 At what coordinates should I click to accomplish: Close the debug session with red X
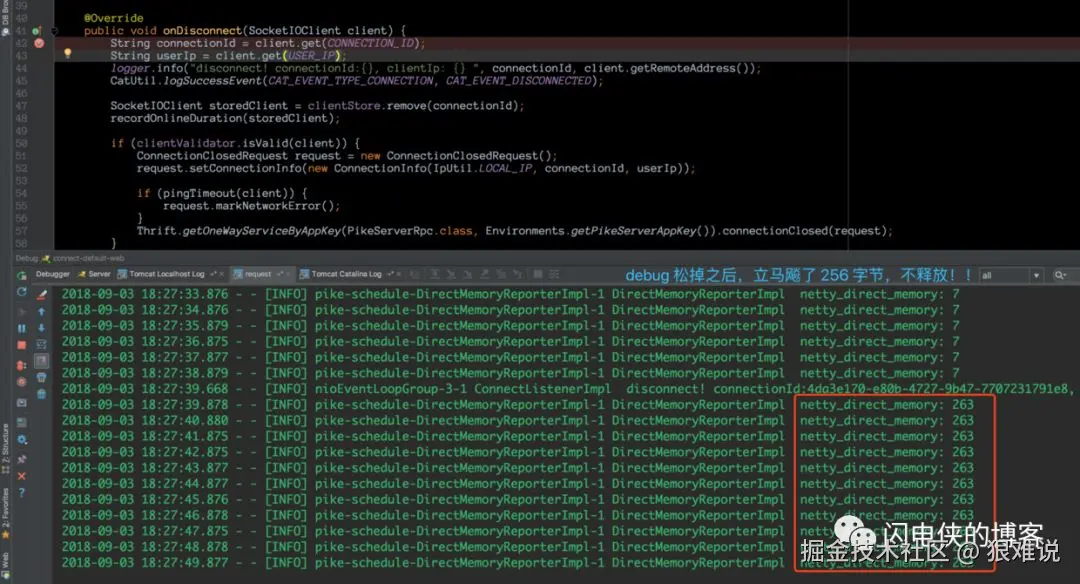(21, 476)
